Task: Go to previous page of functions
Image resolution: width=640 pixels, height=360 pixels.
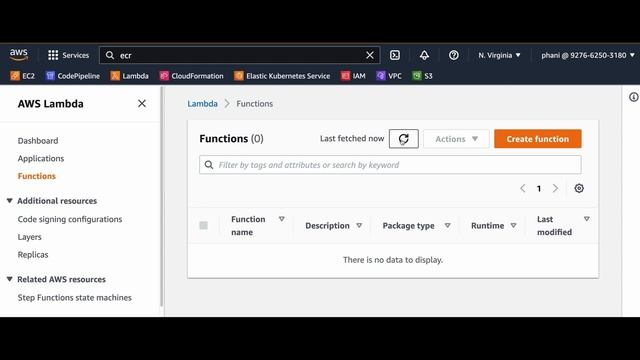Action: (523, 188)
